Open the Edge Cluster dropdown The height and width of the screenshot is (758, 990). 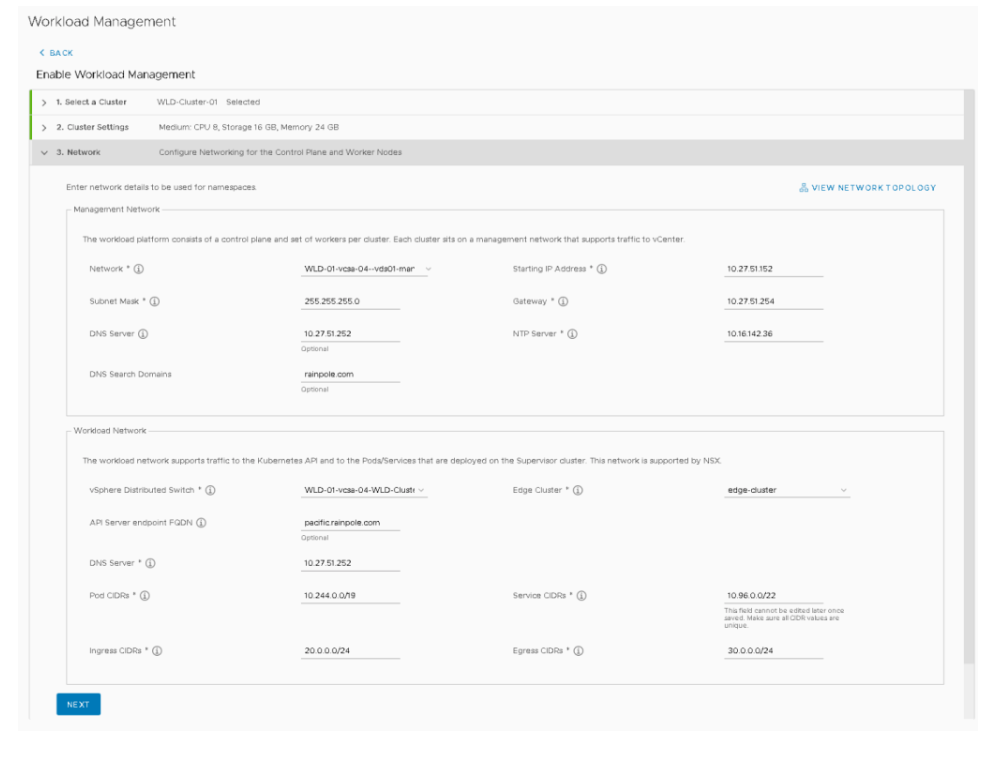[x=787, y=490]
